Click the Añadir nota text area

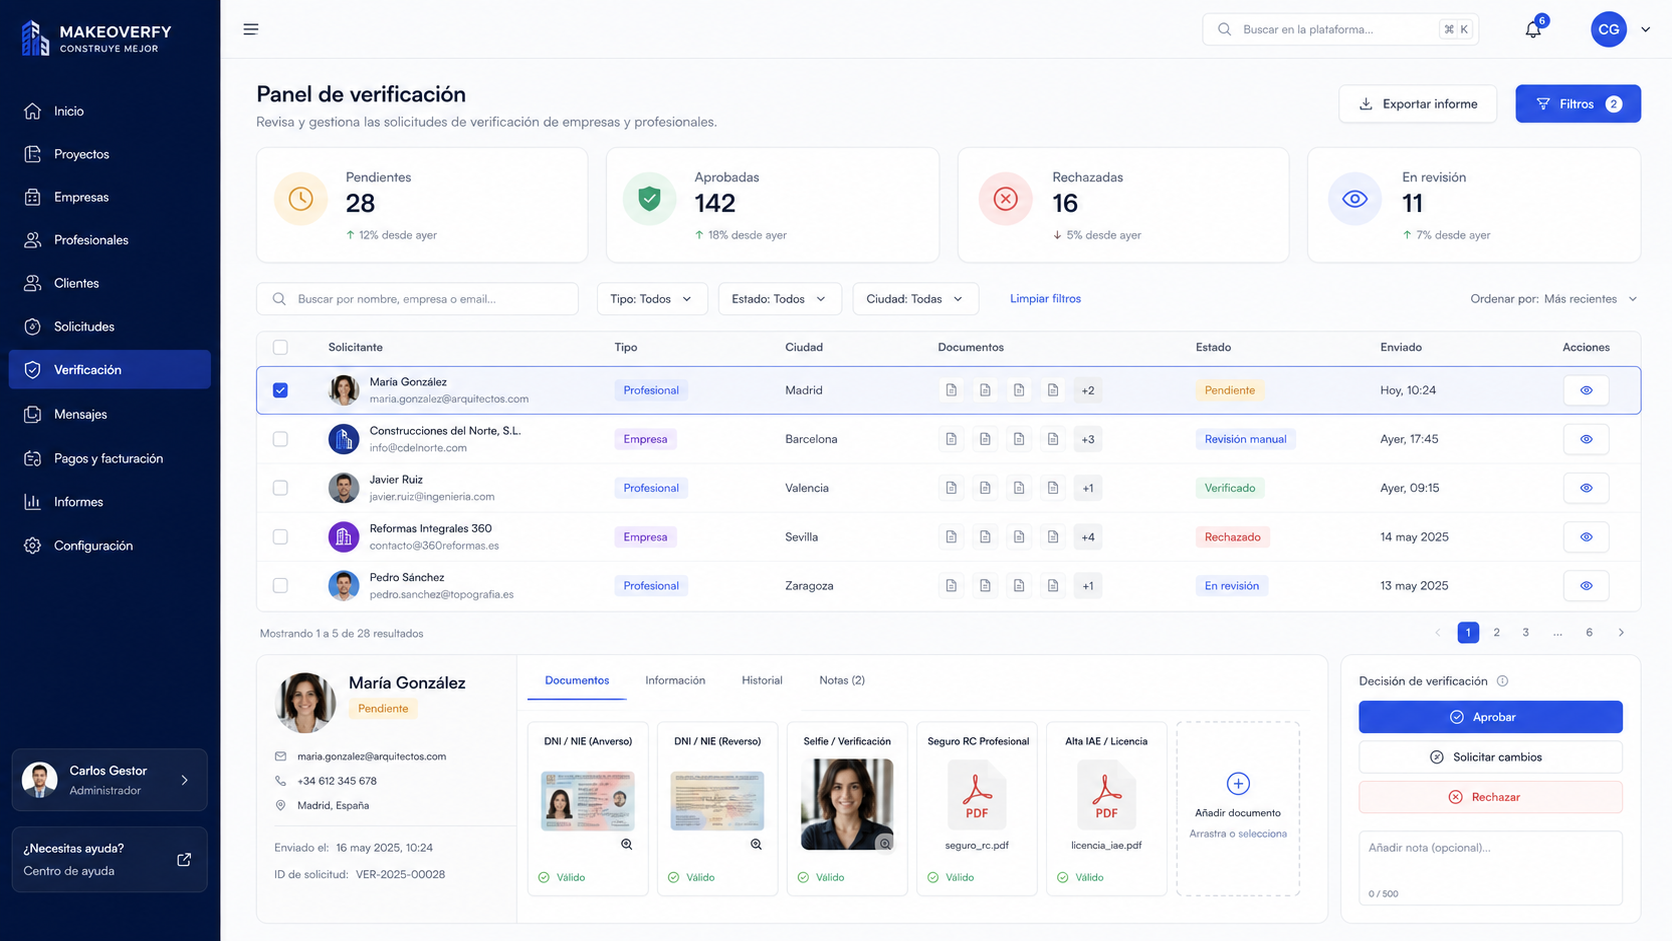point(1490,867)
